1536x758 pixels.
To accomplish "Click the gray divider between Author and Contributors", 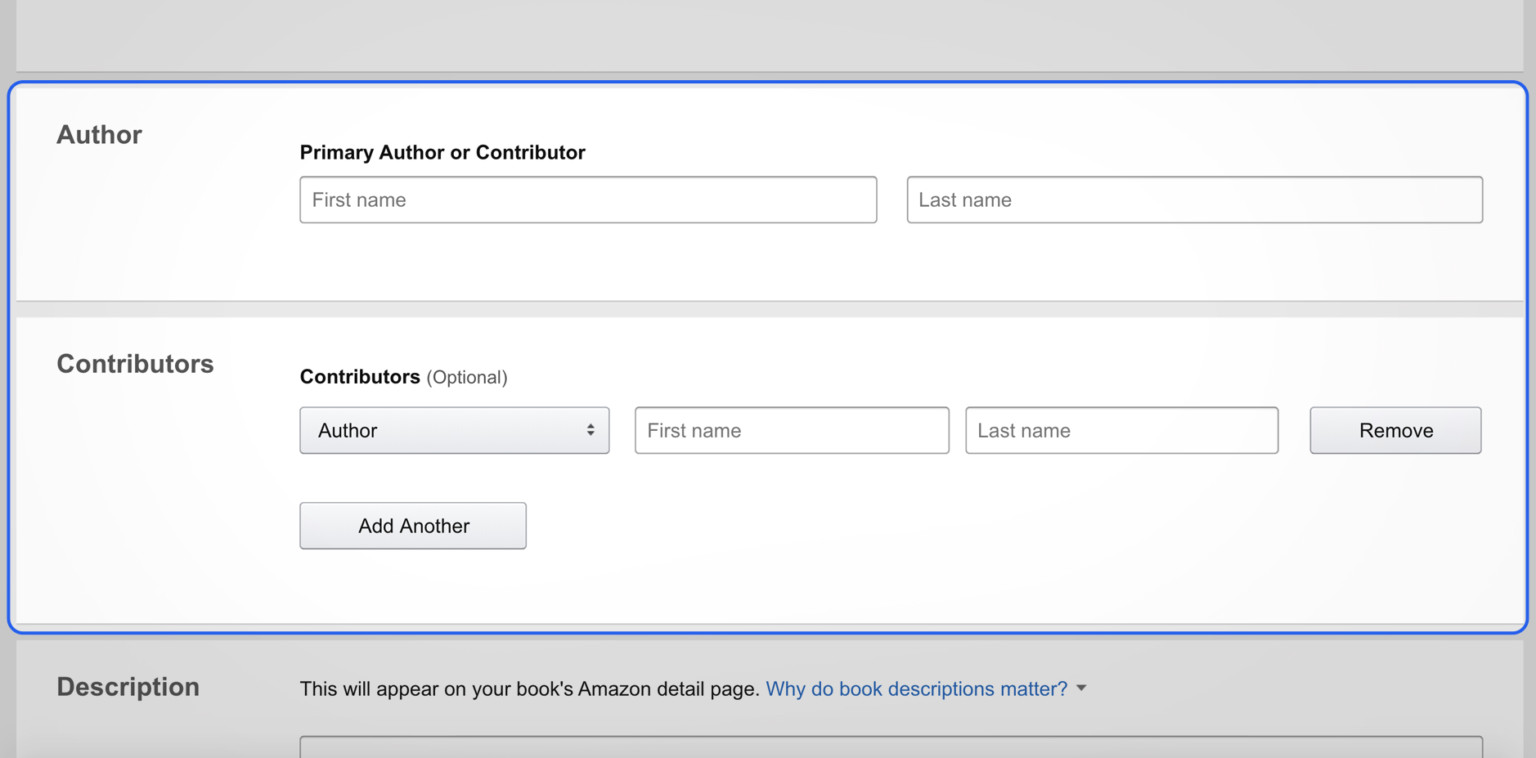I will coord(768,309).
